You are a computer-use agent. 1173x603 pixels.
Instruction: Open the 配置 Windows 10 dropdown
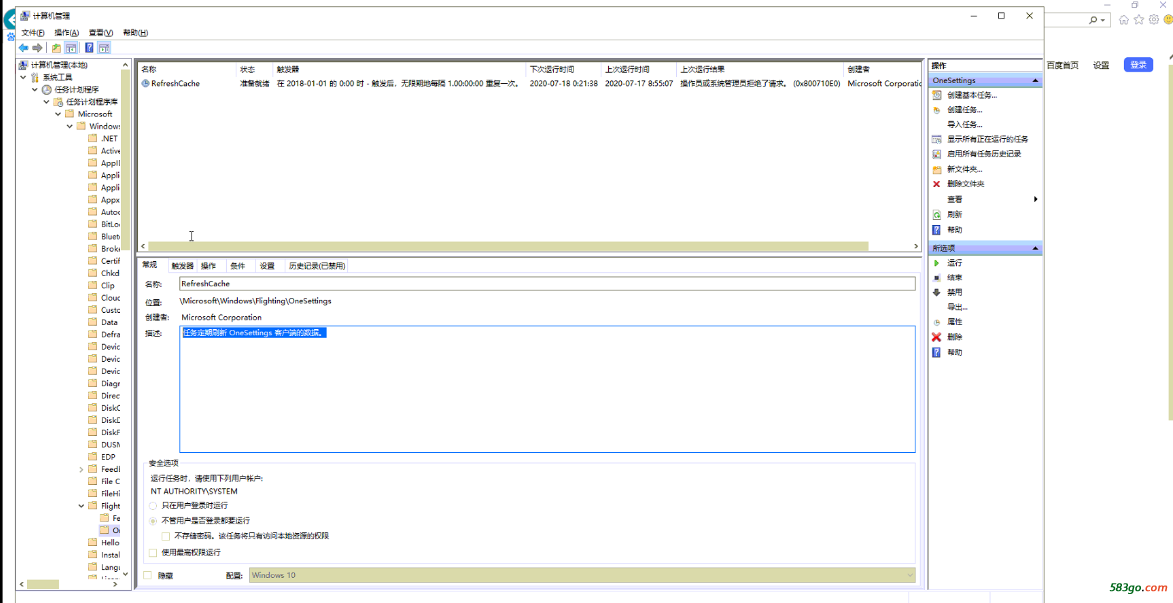tap(581, 575)
